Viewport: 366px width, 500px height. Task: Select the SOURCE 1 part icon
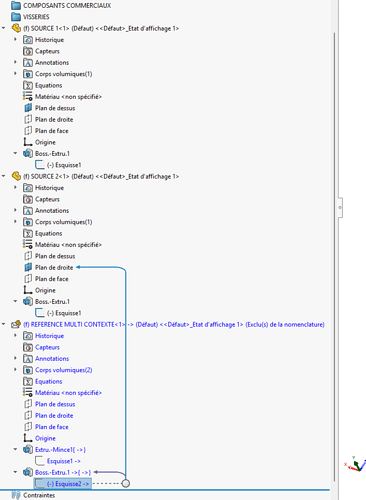16,28
